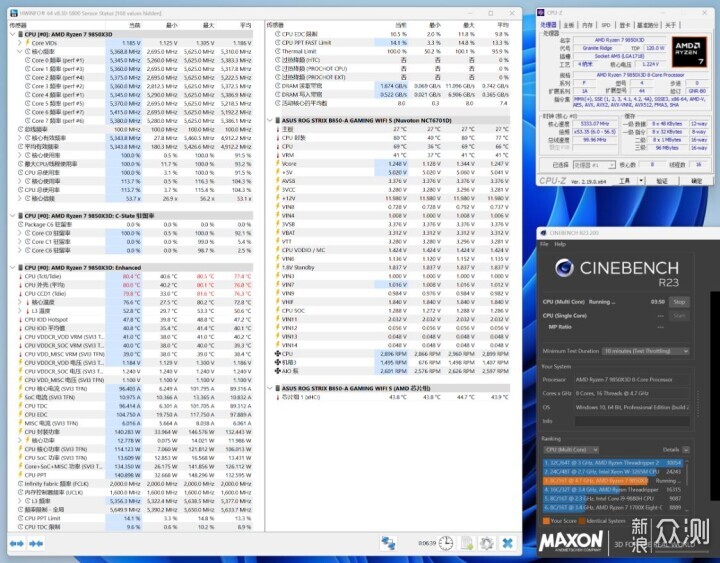Image resolution: width=720 pixels, height=563 pixels.
Task: Open Cinebench File menu
Action: [544, 244]
